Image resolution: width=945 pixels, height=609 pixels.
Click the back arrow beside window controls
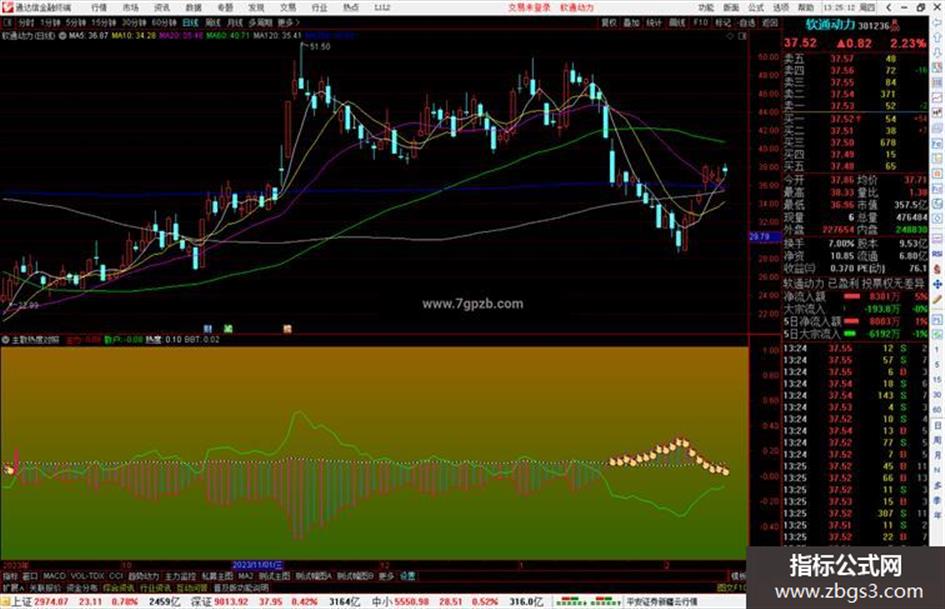889,7
